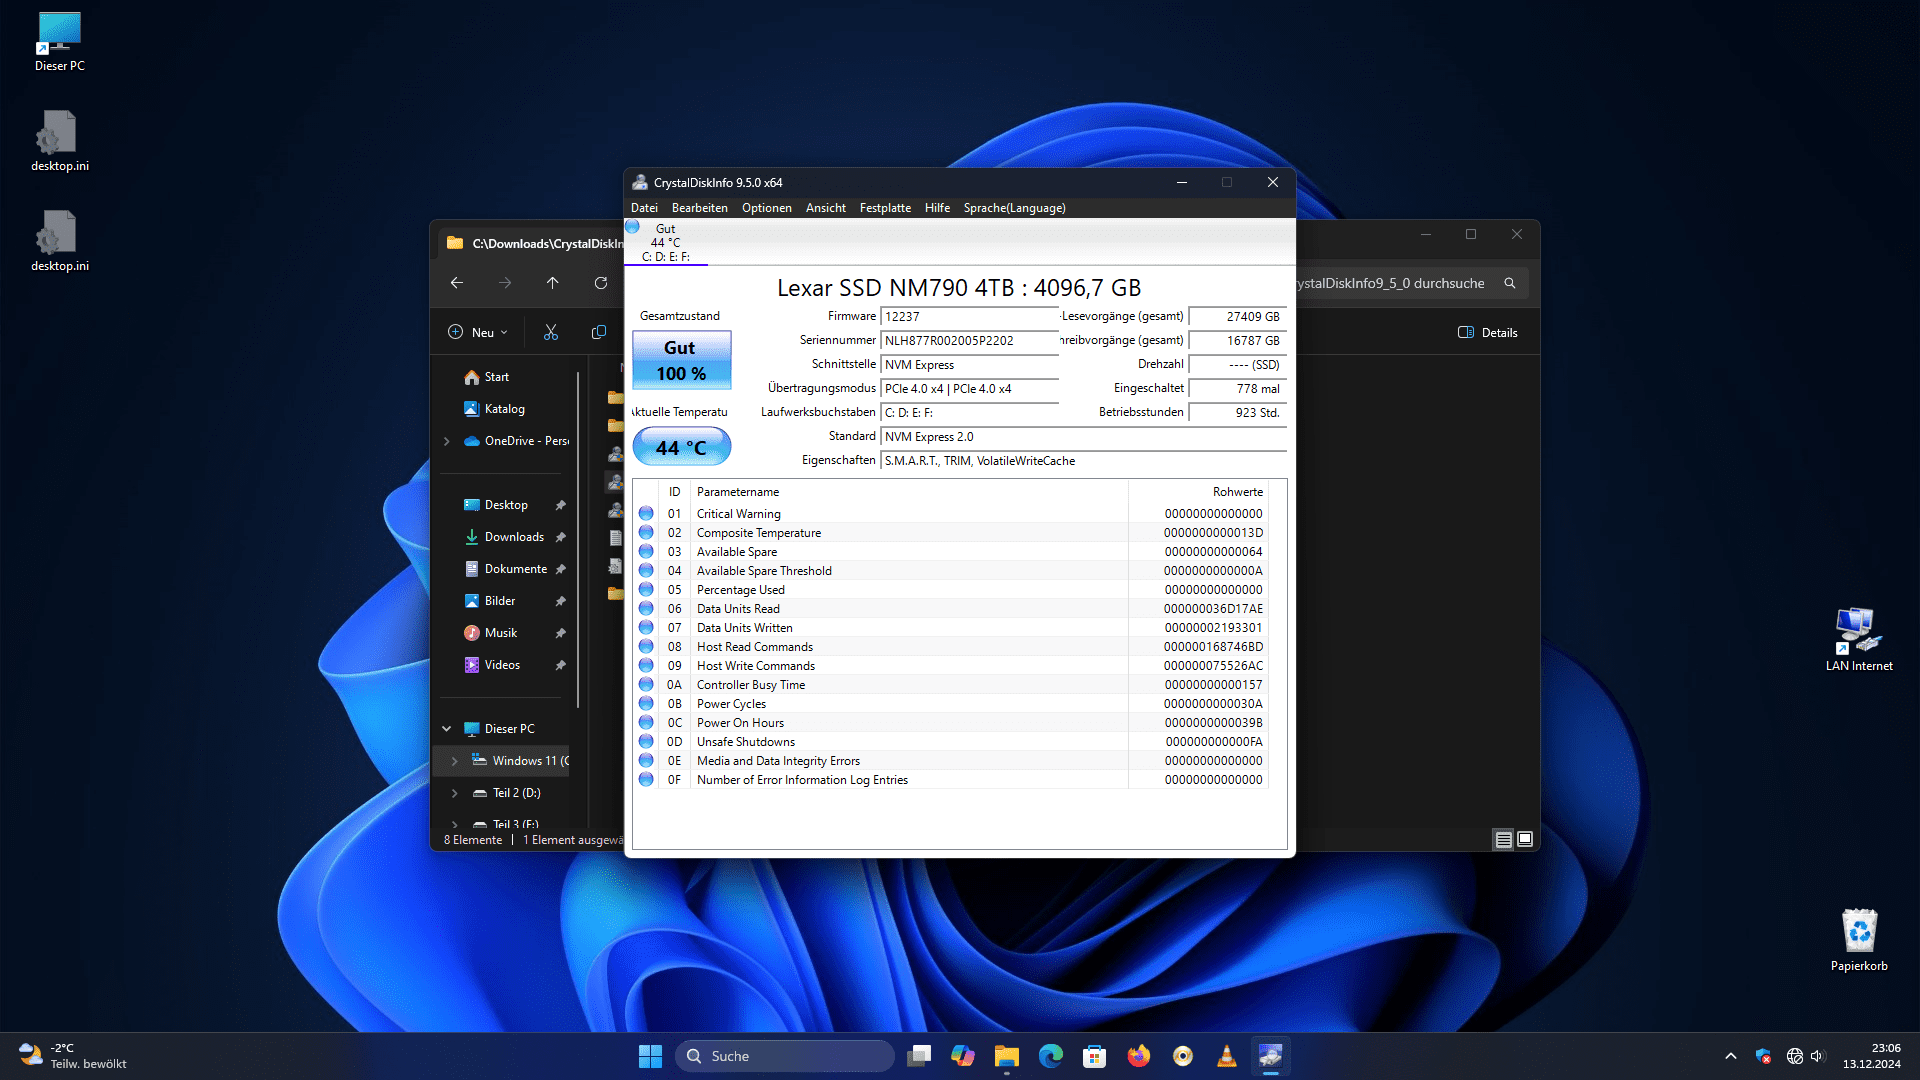
Task: Toggle the Details pane button
Action: pos(1487,332)
